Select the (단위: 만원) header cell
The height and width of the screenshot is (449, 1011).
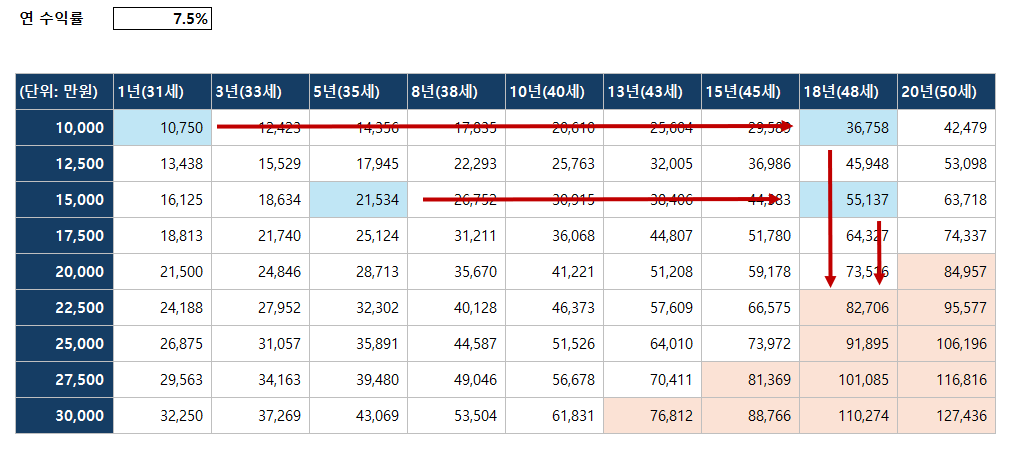64,92
